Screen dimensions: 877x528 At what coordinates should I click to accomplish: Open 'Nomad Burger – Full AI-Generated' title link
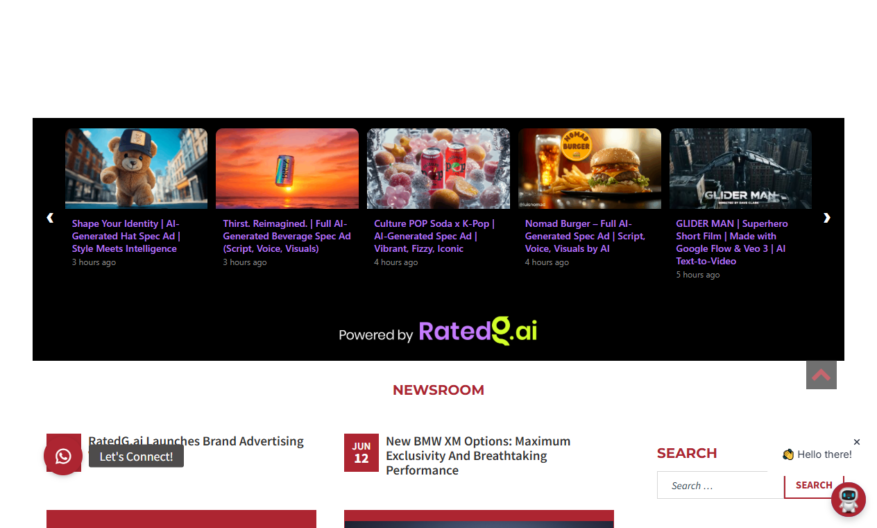point(585,236)
